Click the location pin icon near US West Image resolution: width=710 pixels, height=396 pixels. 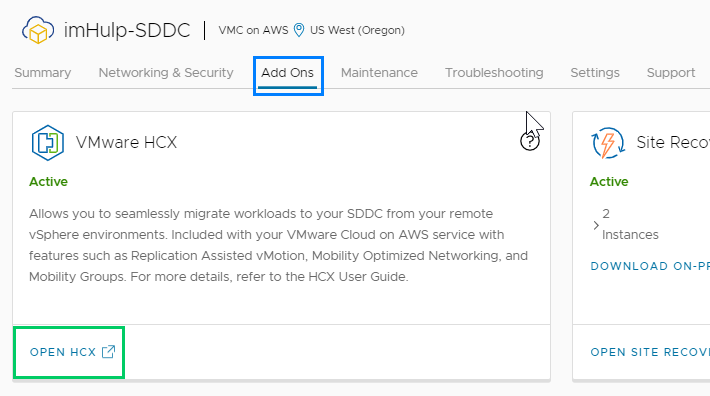tap(299, 30)
